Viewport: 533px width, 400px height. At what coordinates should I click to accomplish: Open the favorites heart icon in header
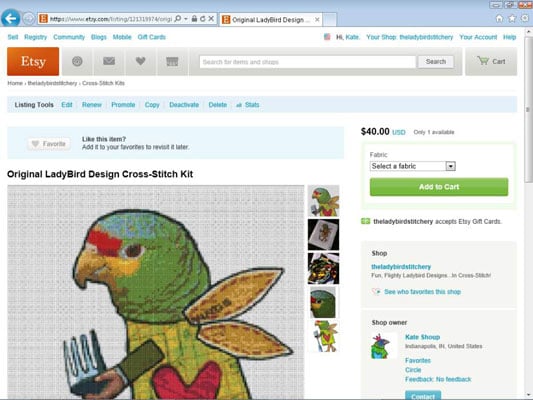140,62
